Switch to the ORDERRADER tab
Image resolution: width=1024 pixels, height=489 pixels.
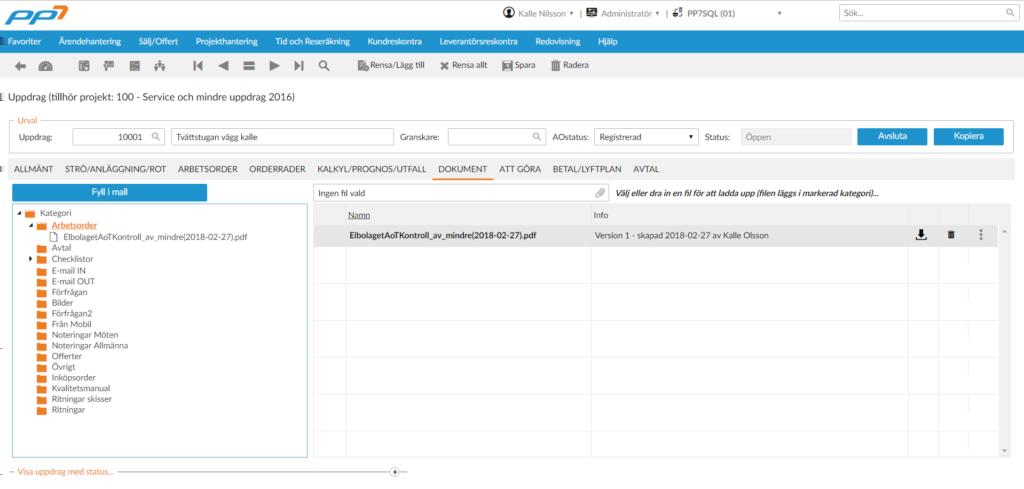278,169
